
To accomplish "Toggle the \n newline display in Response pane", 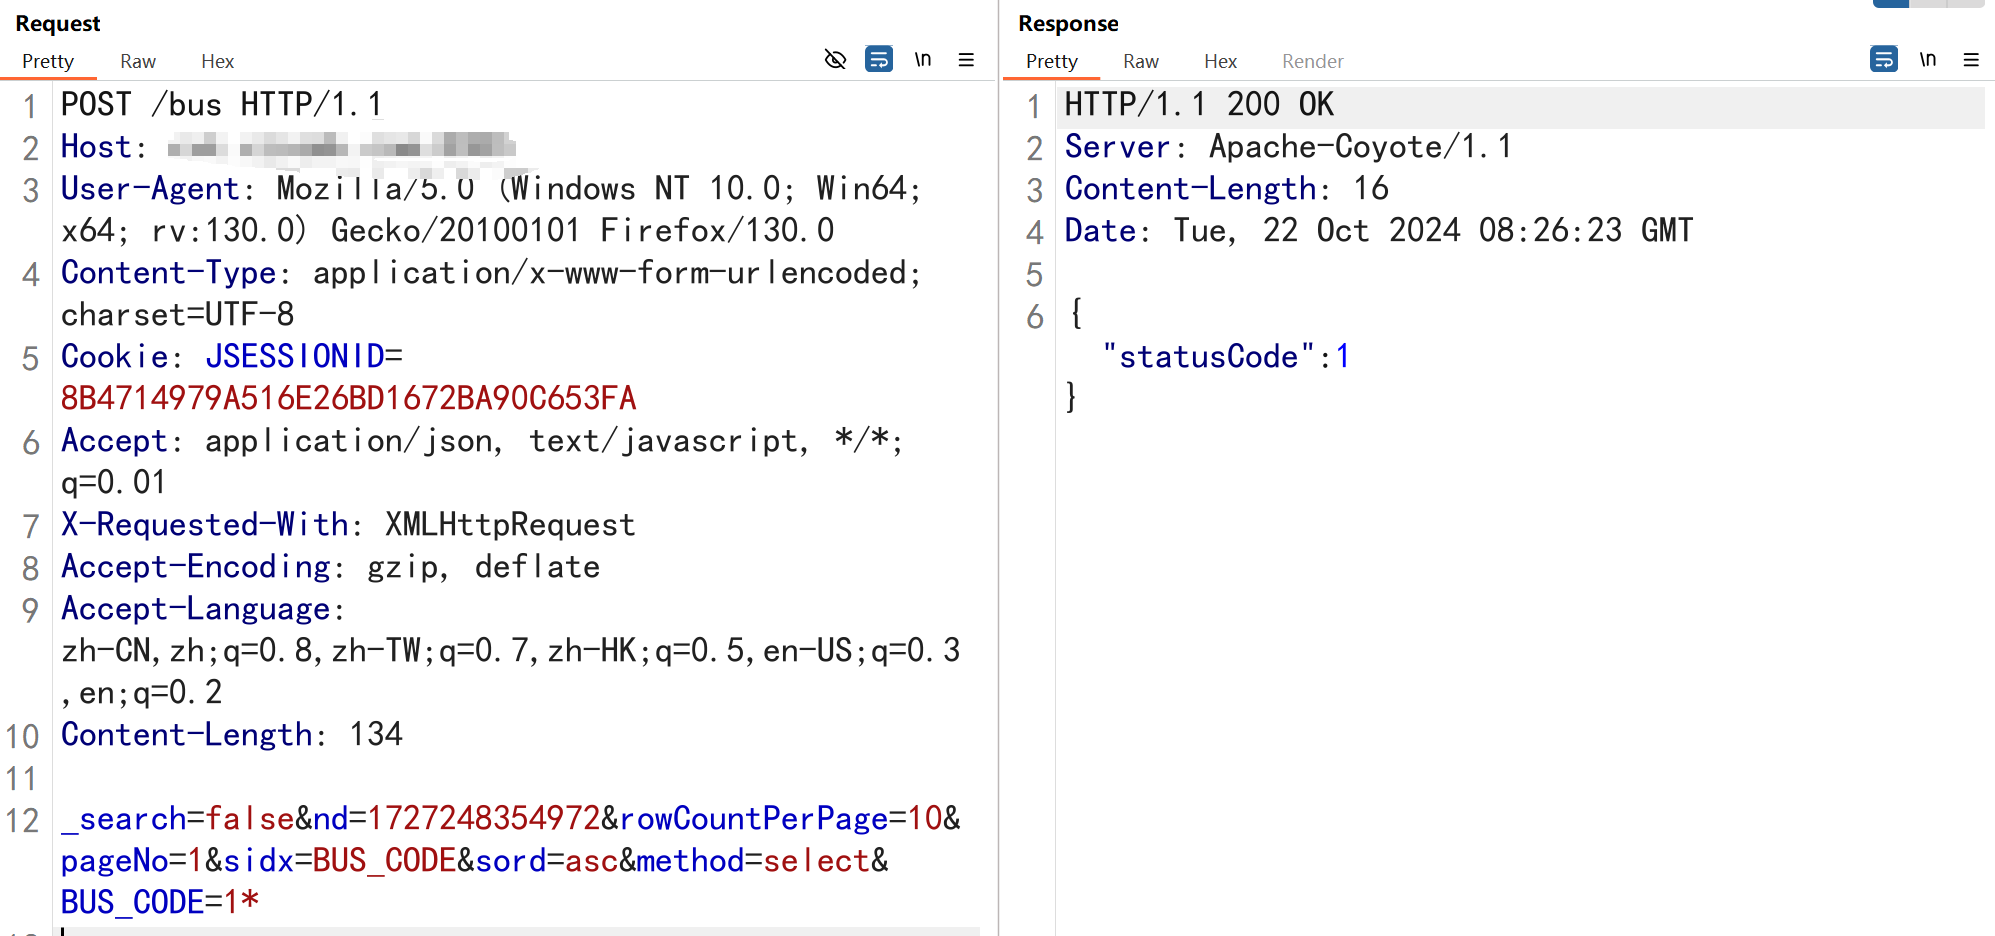I will tap(1928, 60).
